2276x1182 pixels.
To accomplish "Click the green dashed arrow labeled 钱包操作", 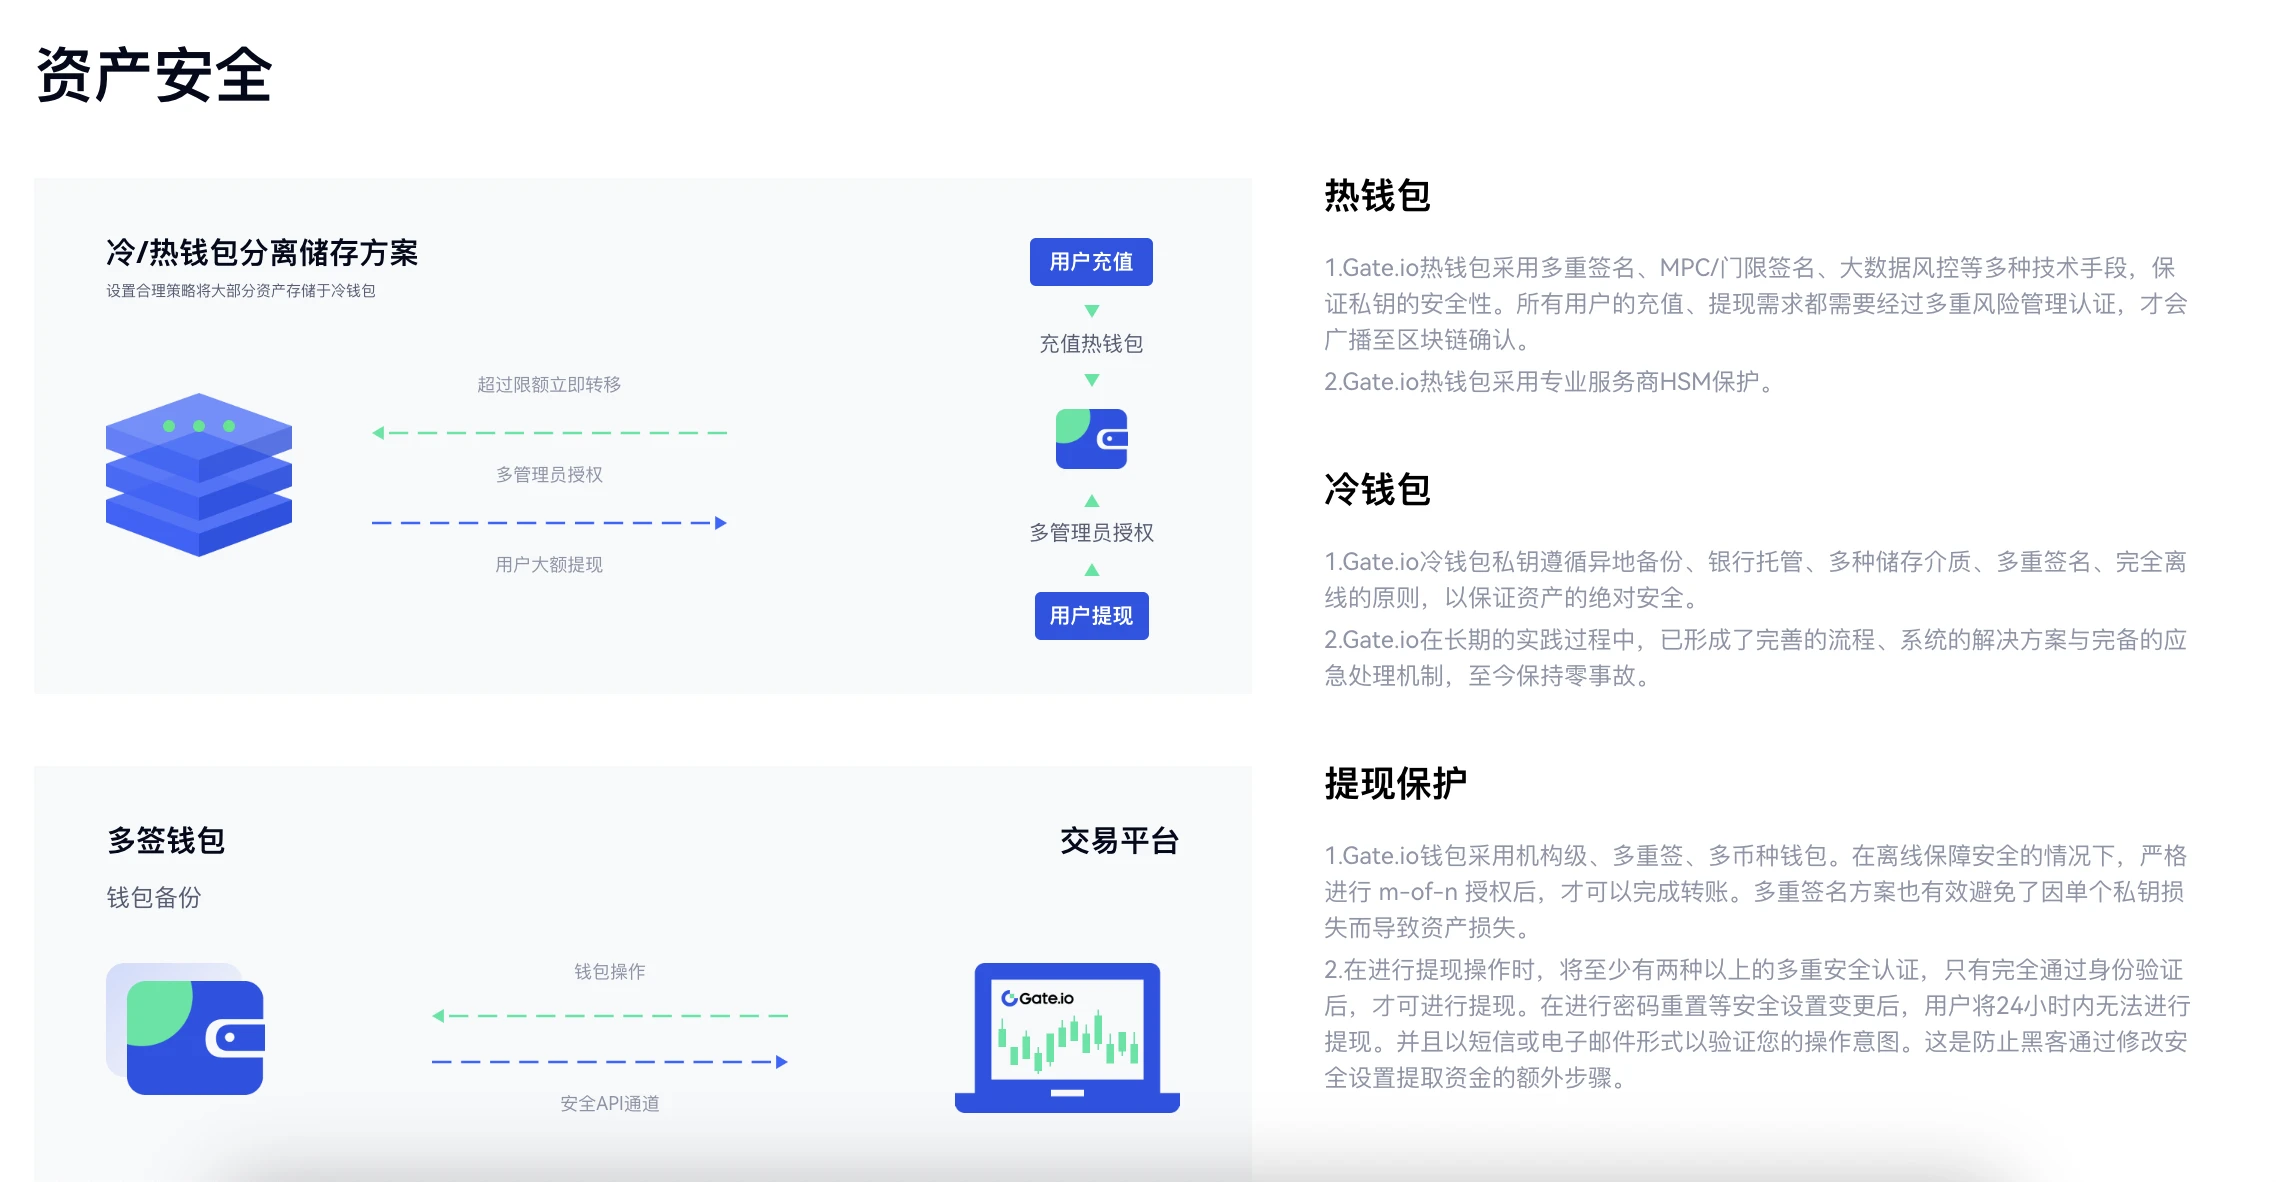I will pyautogui.click(x=608, y=1016).
